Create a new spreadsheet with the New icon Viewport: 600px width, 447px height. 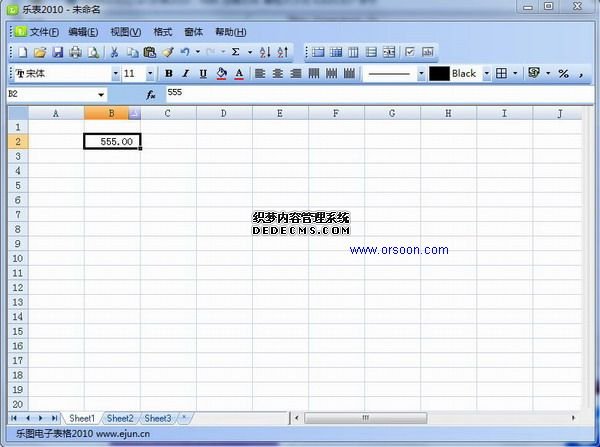(x=23, y=52)
